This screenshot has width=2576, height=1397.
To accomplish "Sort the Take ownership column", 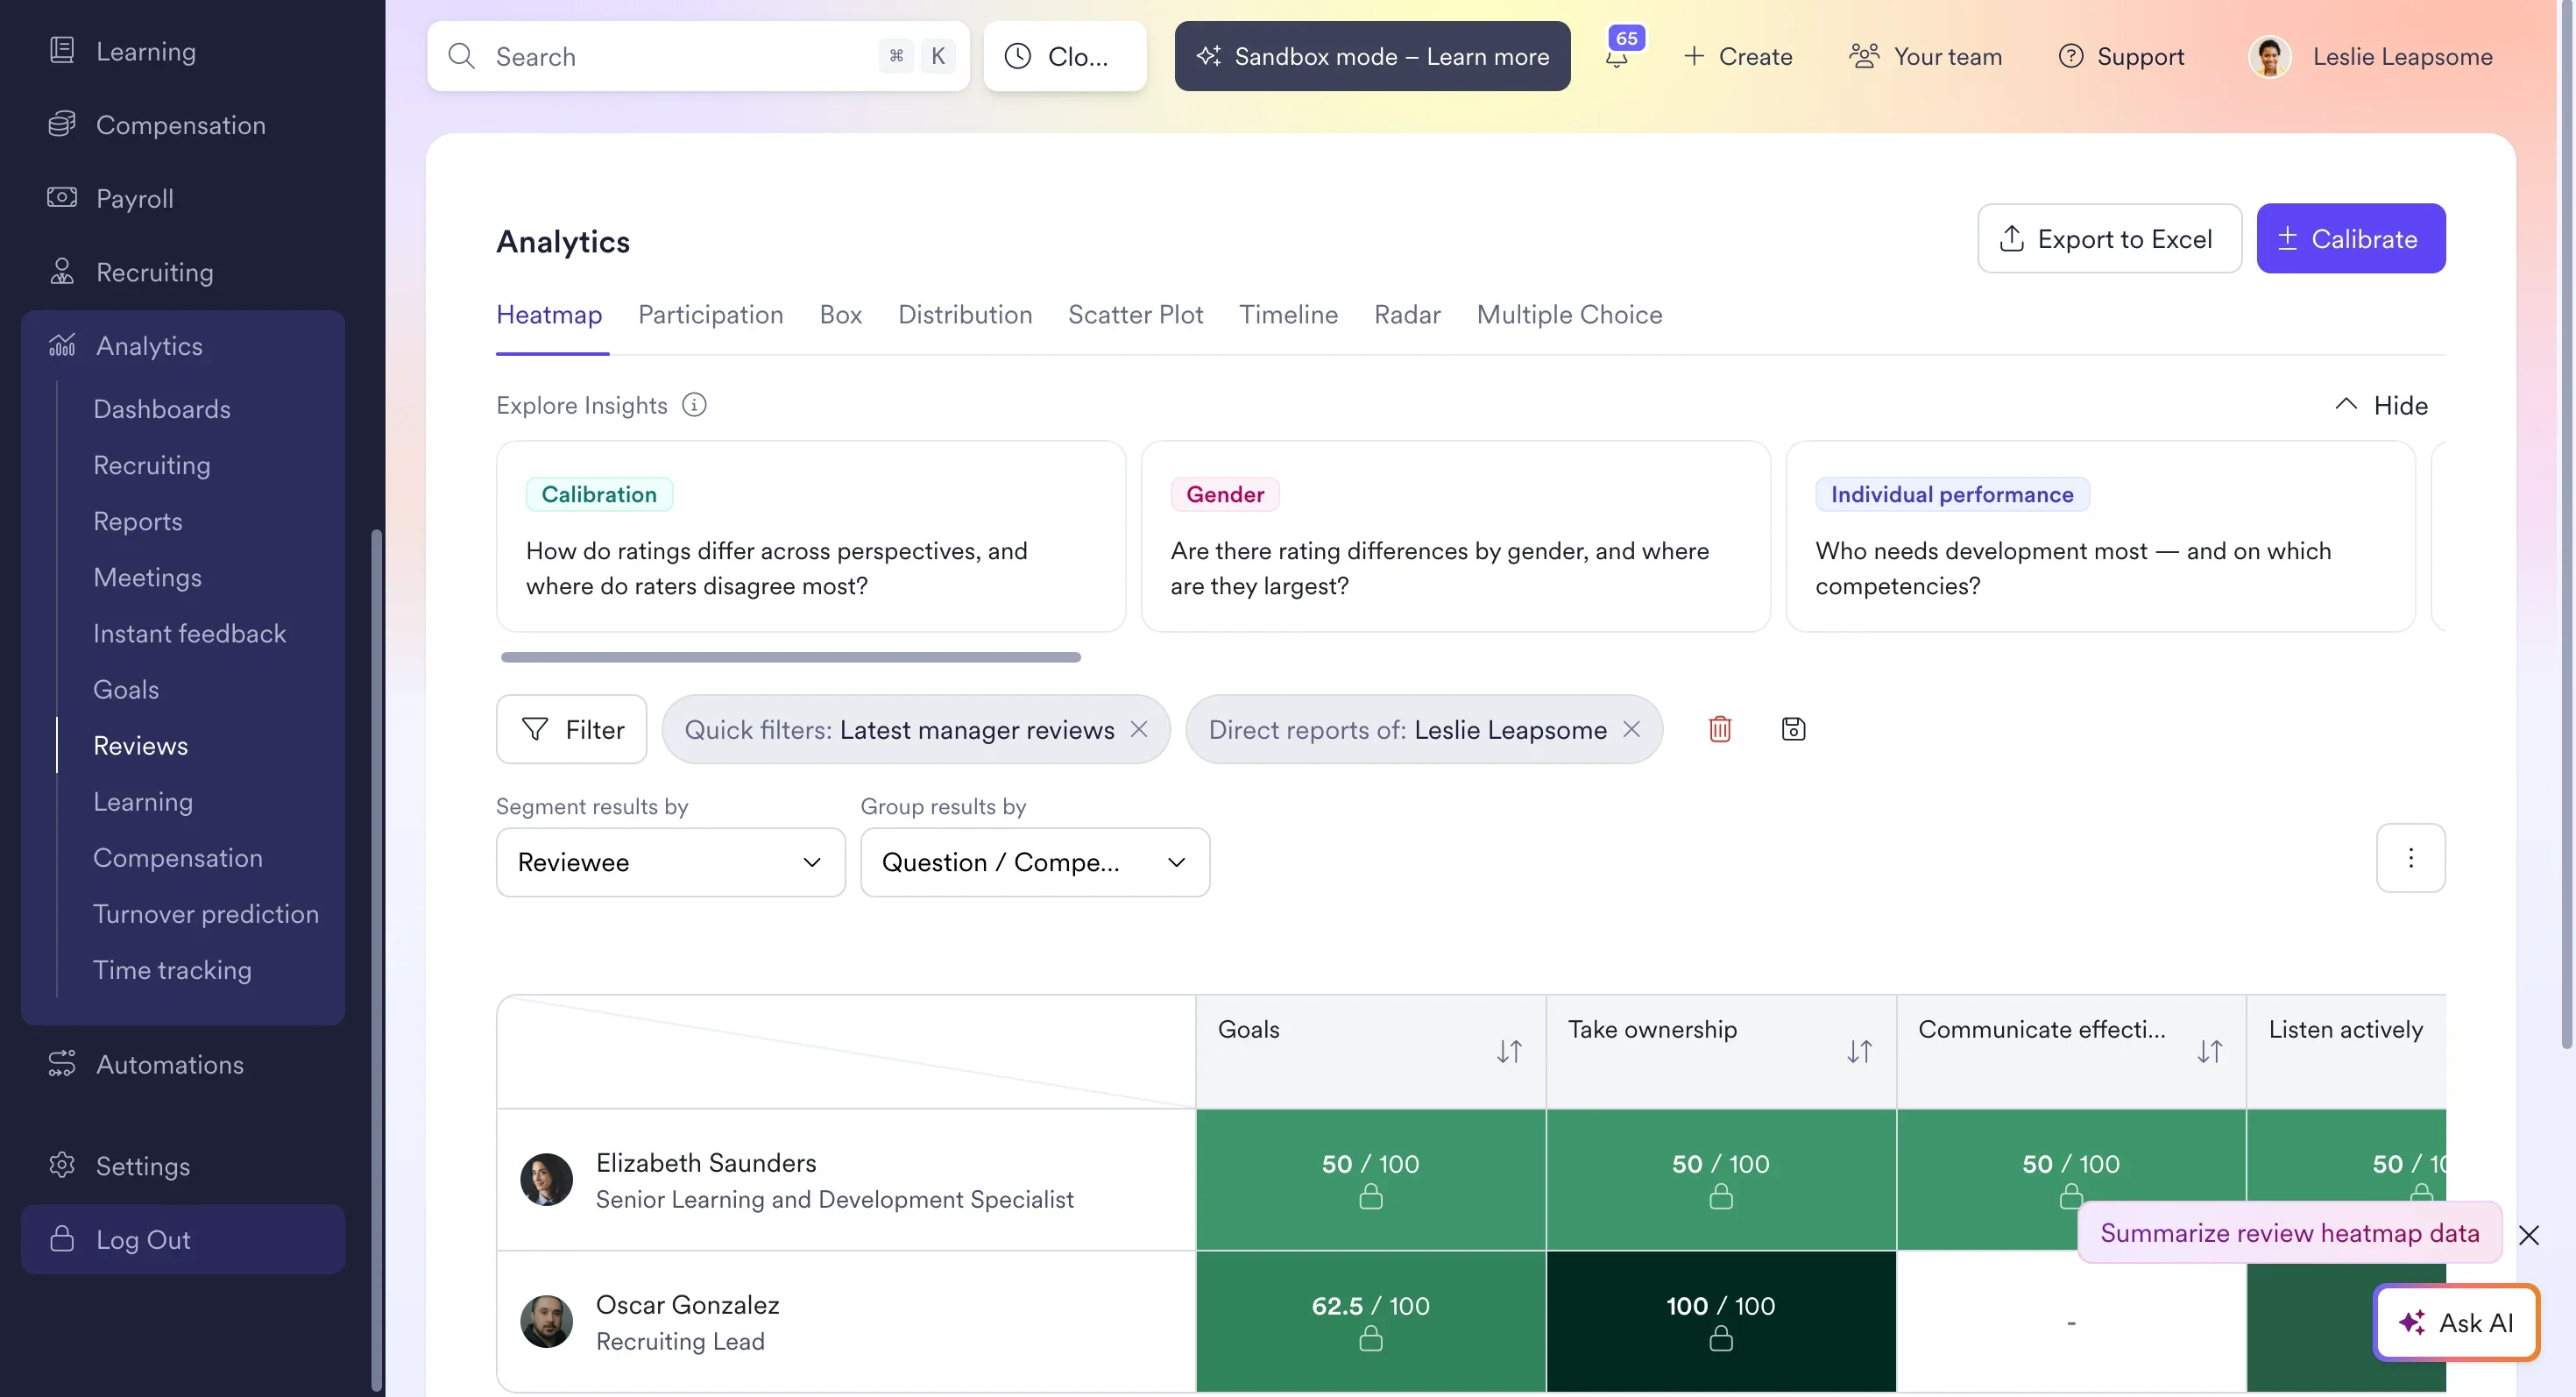I will tap(1859, 1051).
